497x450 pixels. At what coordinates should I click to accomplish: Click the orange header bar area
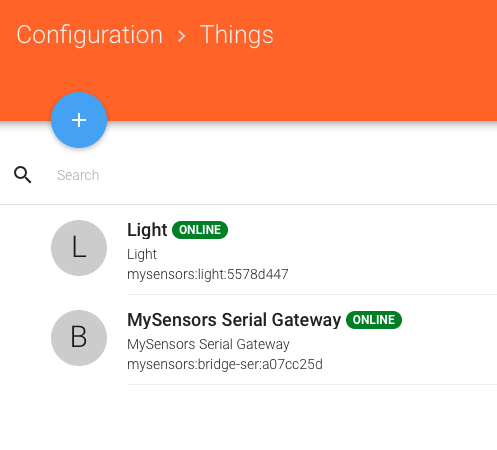point(367,60)
